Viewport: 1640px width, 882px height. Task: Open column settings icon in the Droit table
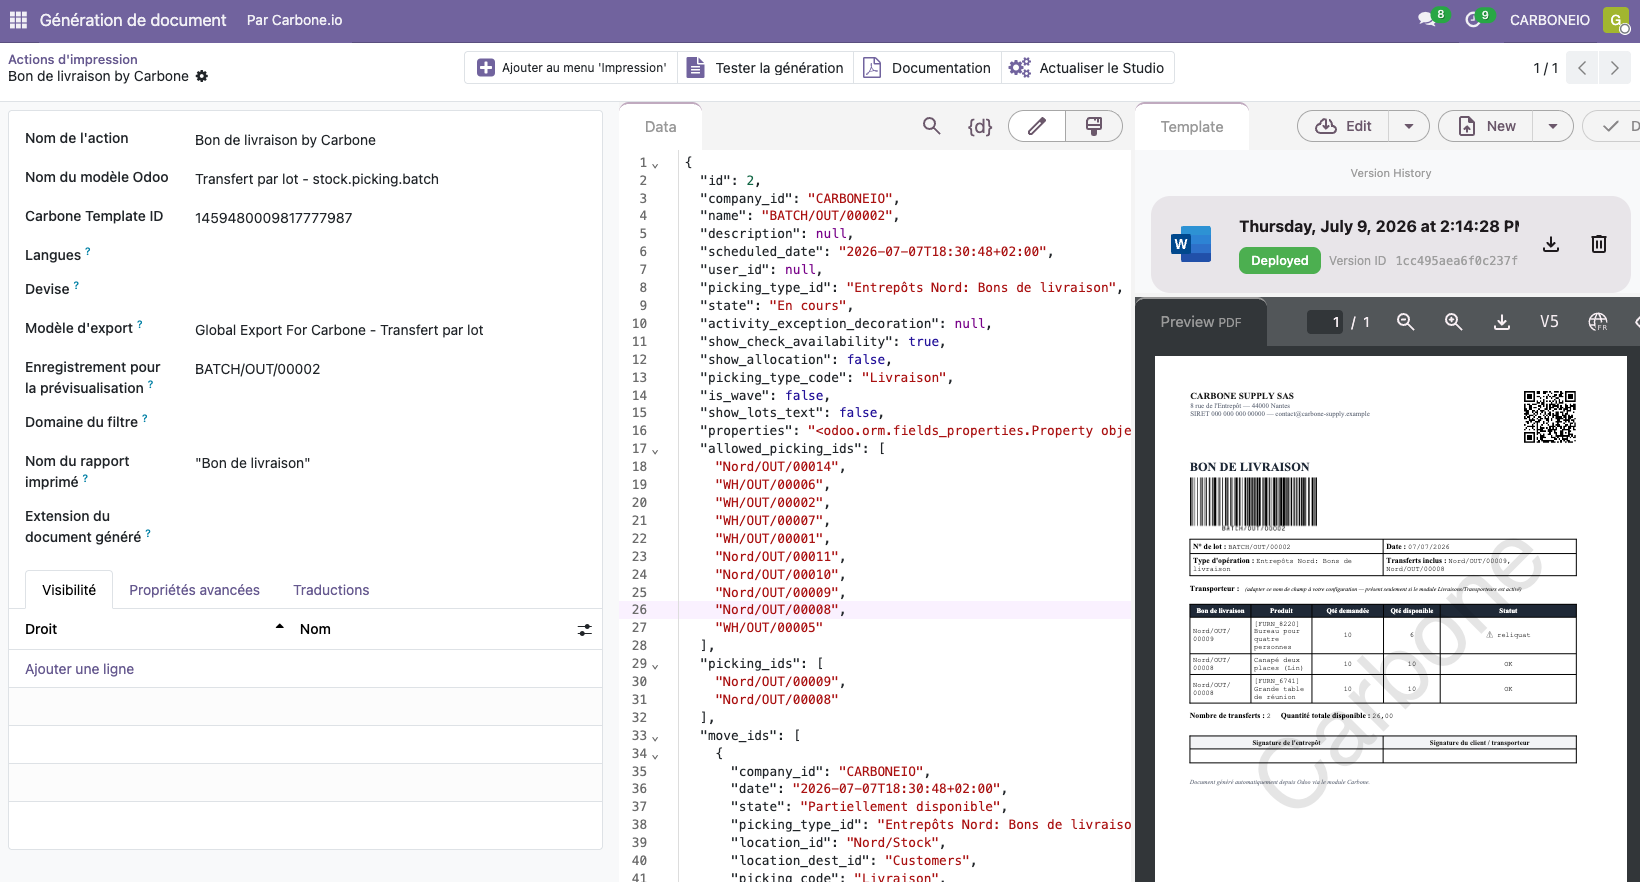point(585,630)
